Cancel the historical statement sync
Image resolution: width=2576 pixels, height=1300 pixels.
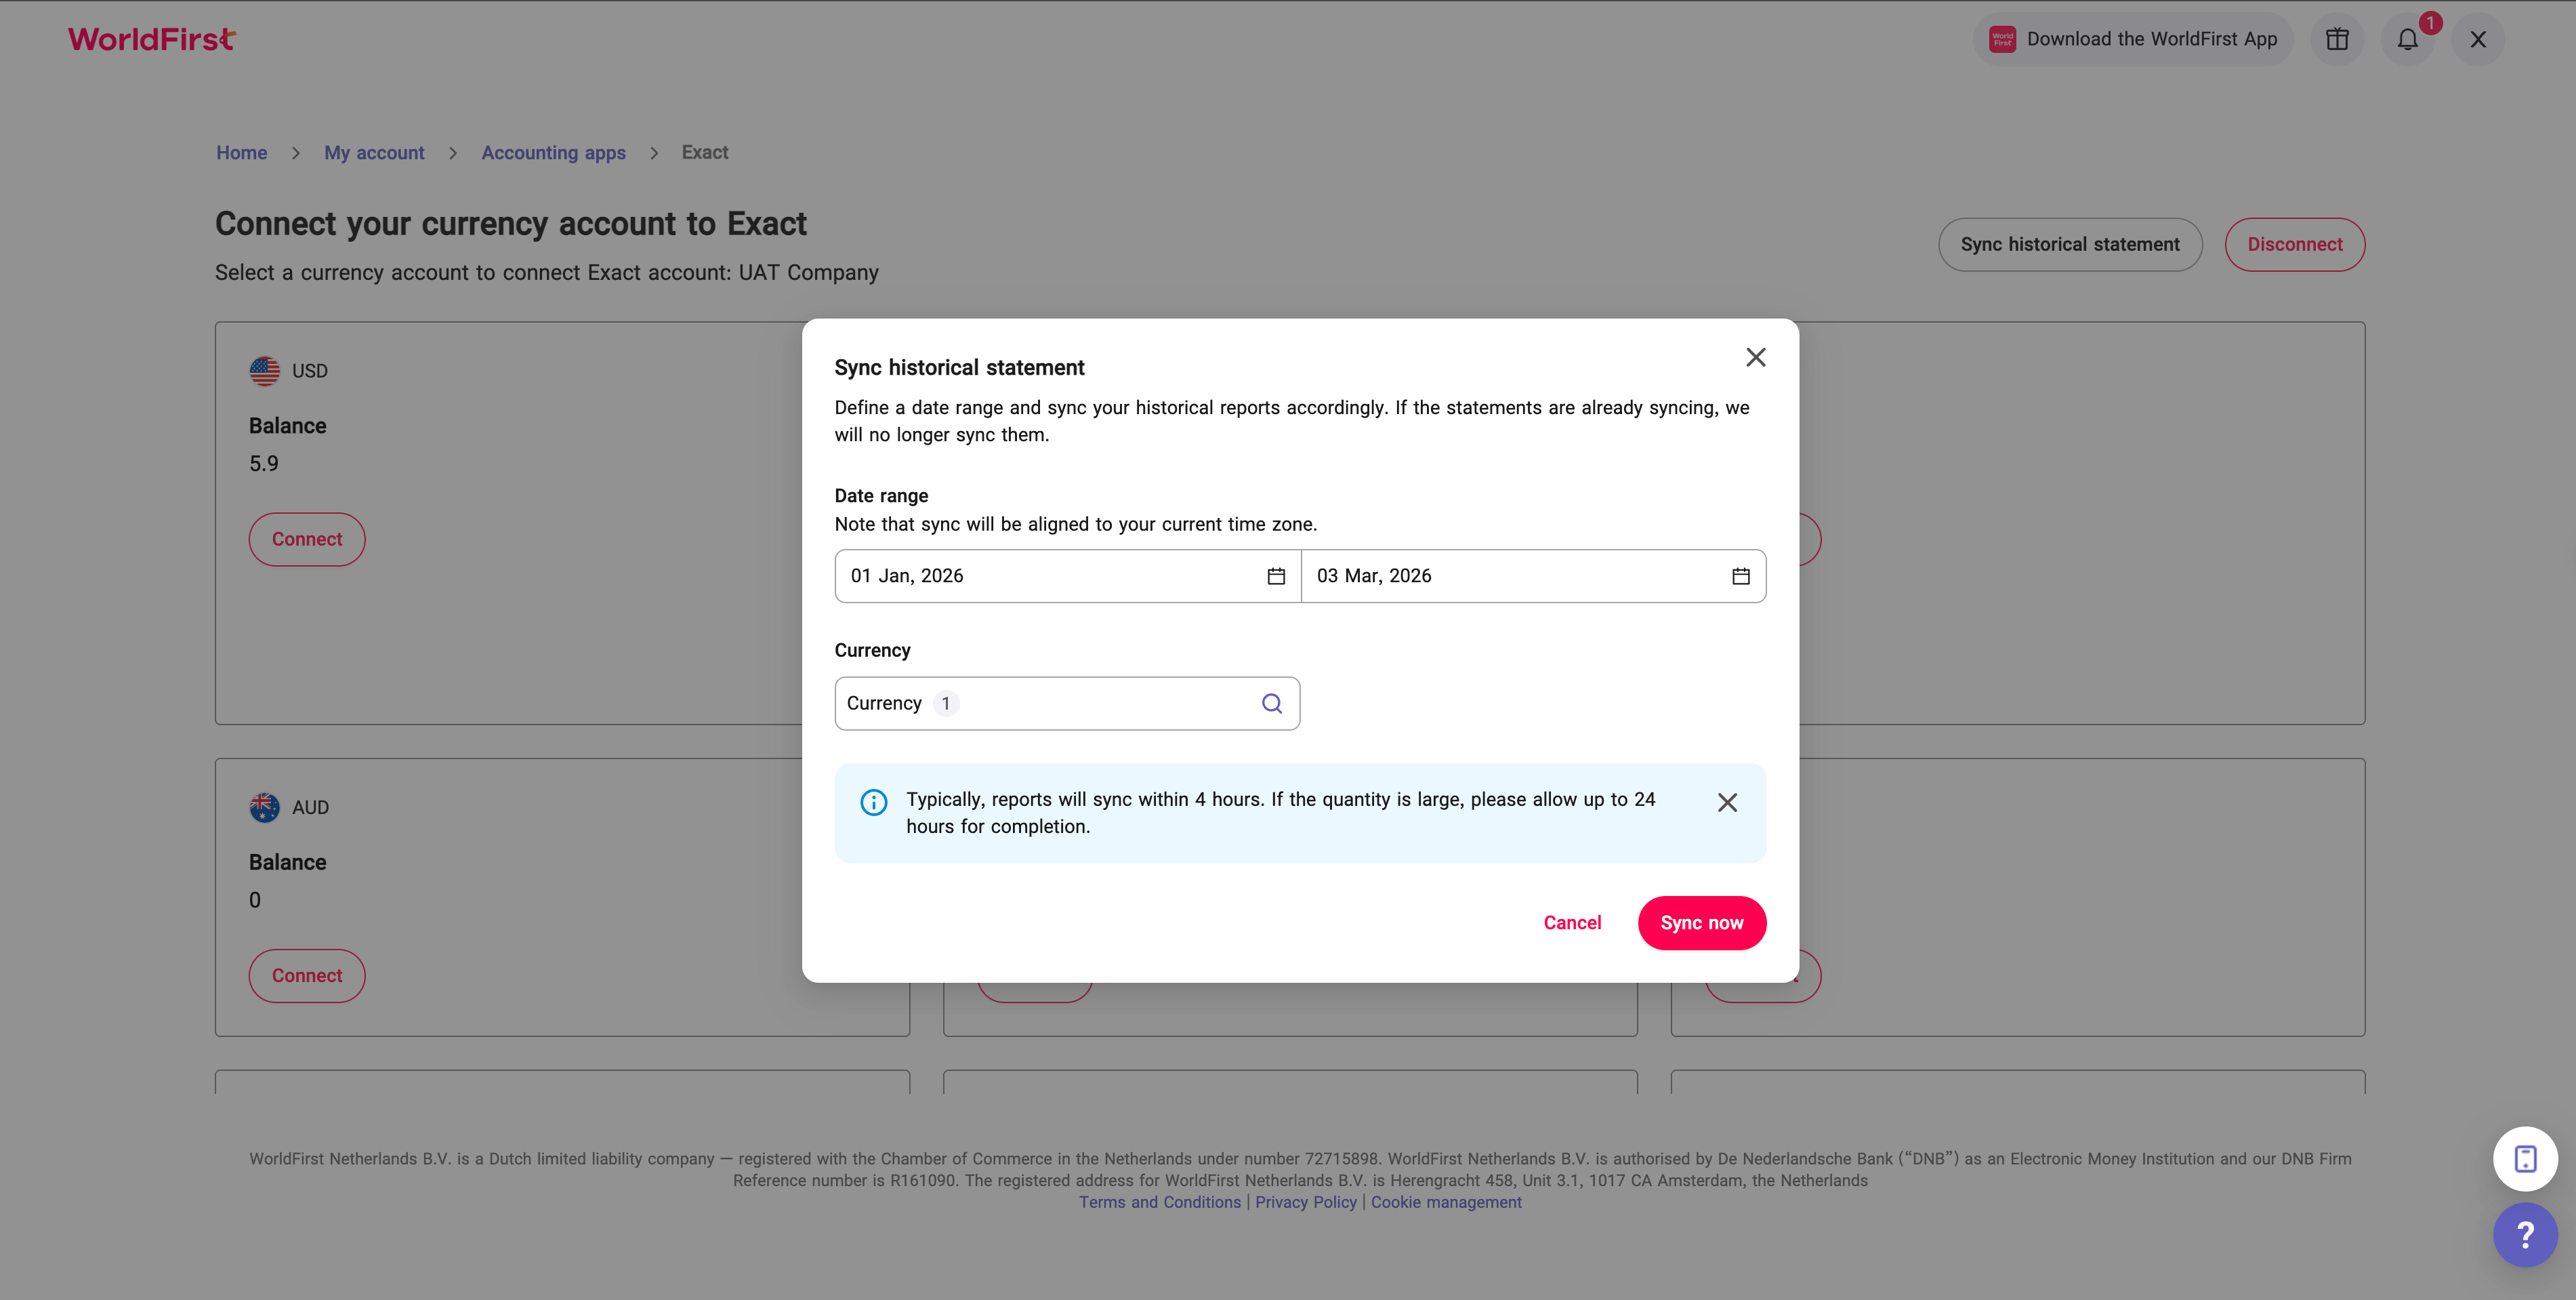click(1572, 922)
